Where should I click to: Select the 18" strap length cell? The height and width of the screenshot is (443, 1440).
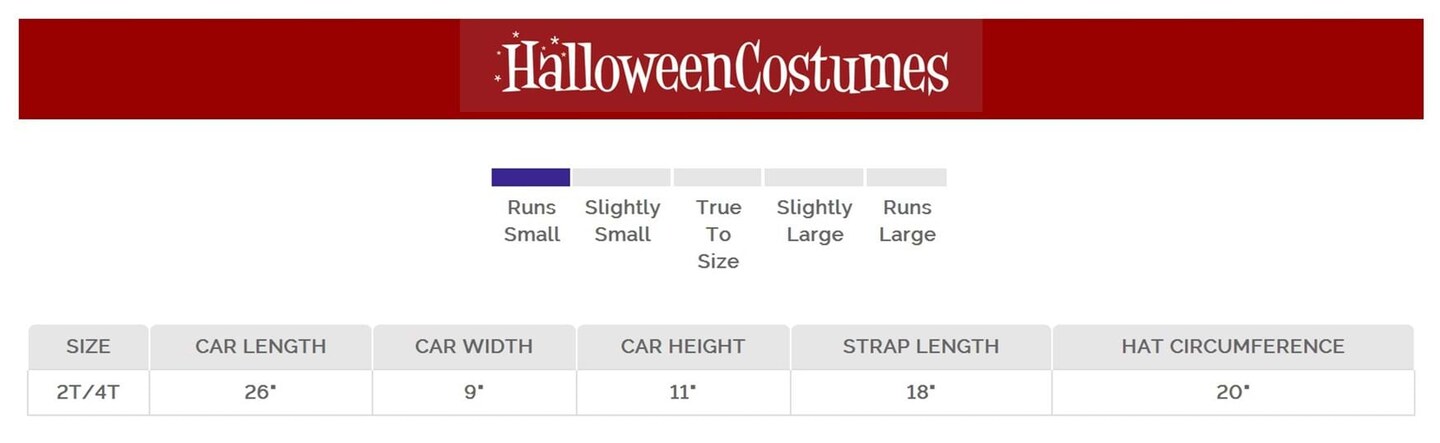(x=920, y=392)
